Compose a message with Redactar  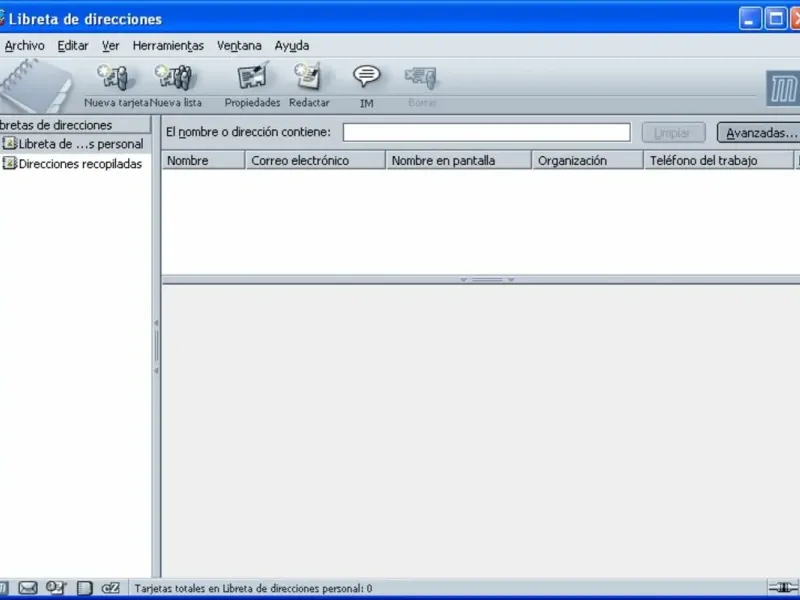pos(309,85)
